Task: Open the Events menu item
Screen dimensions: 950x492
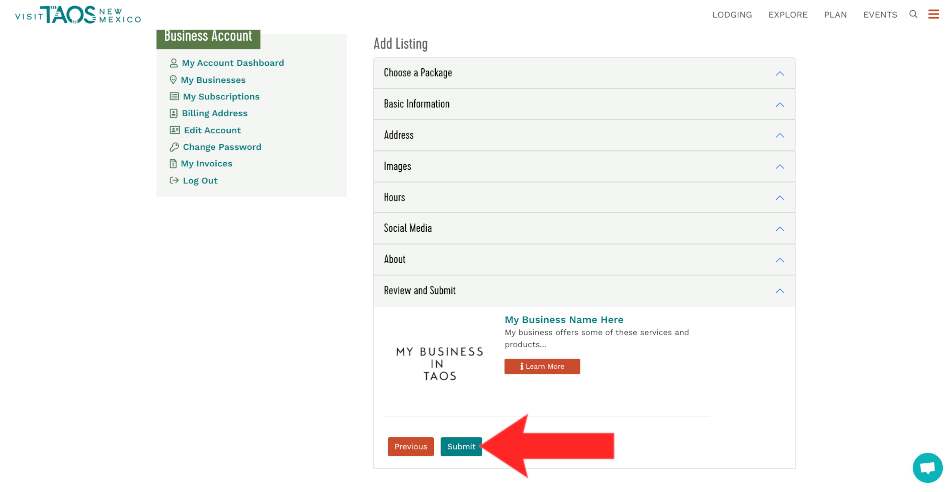Action: [x=880, y=15]
